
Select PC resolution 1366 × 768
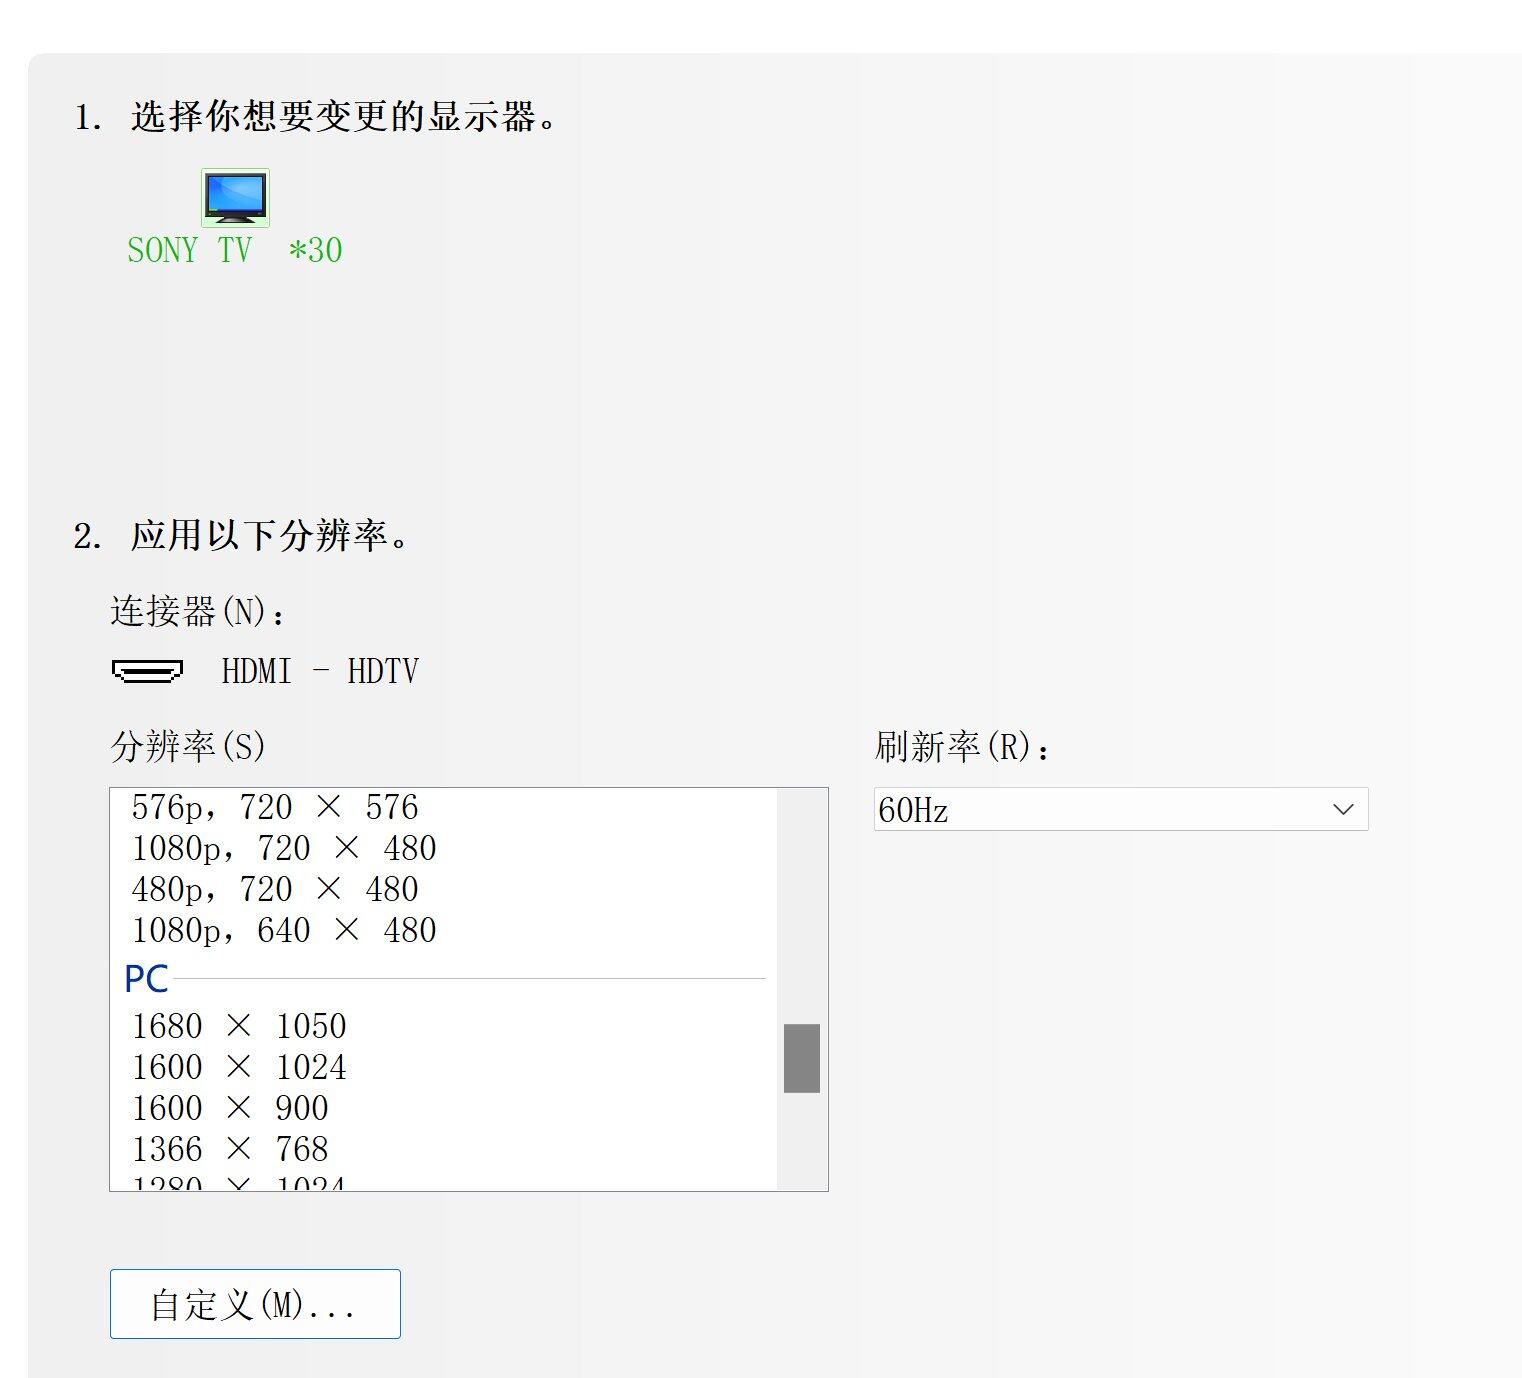tap(230, 1149)
